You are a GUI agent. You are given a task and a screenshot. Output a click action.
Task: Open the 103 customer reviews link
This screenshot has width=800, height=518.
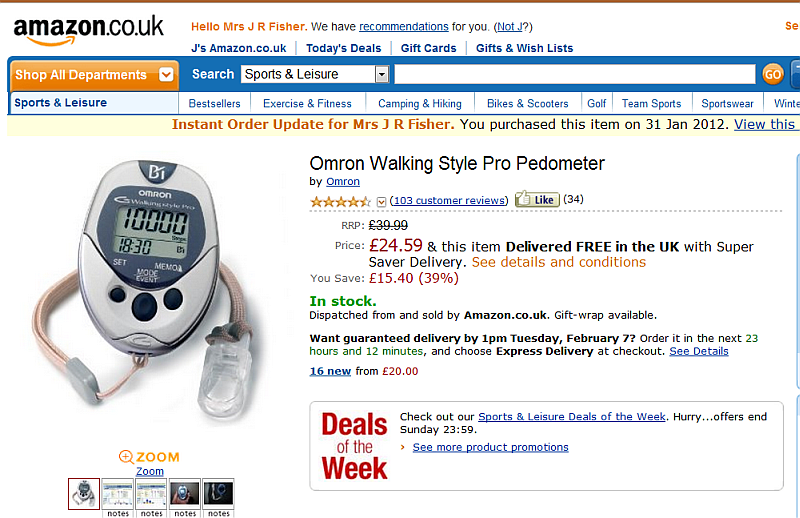[449, 201]
